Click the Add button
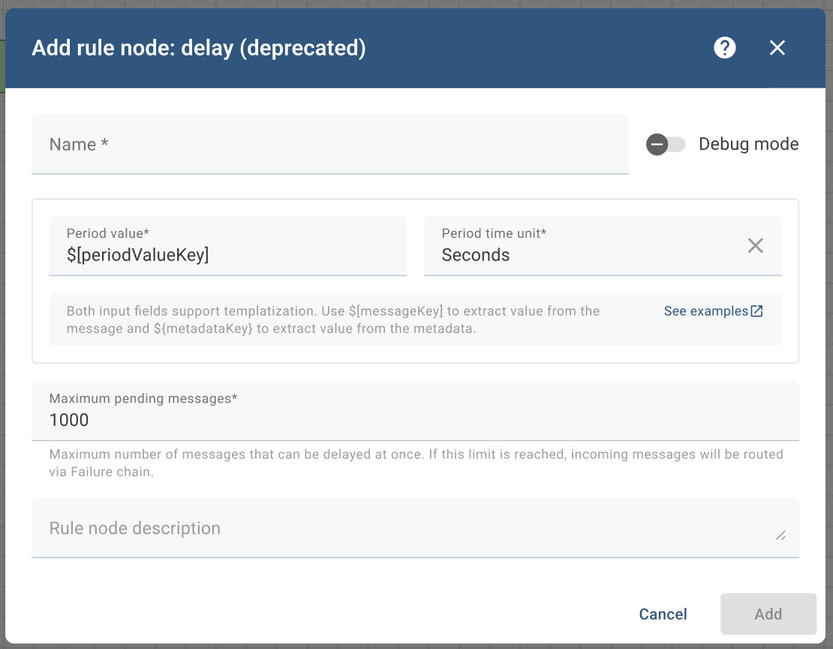The width and height of the screenshot is (833, 649). pos(768,614)
